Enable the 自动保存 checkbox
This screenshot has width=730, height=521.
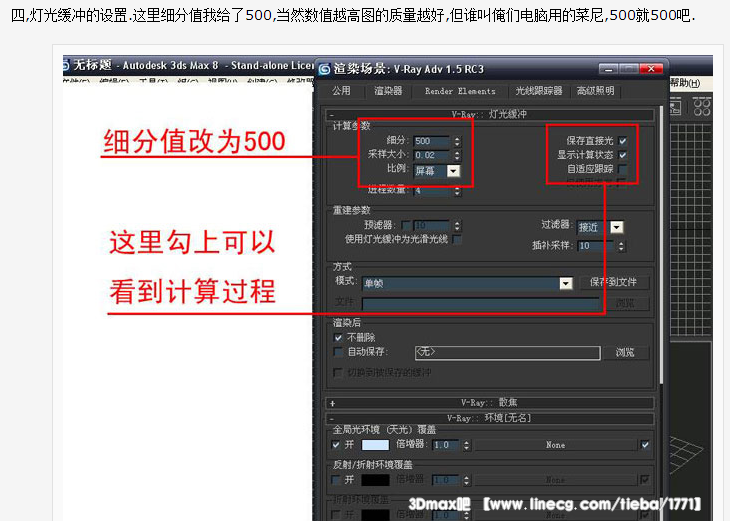(338, 352)
